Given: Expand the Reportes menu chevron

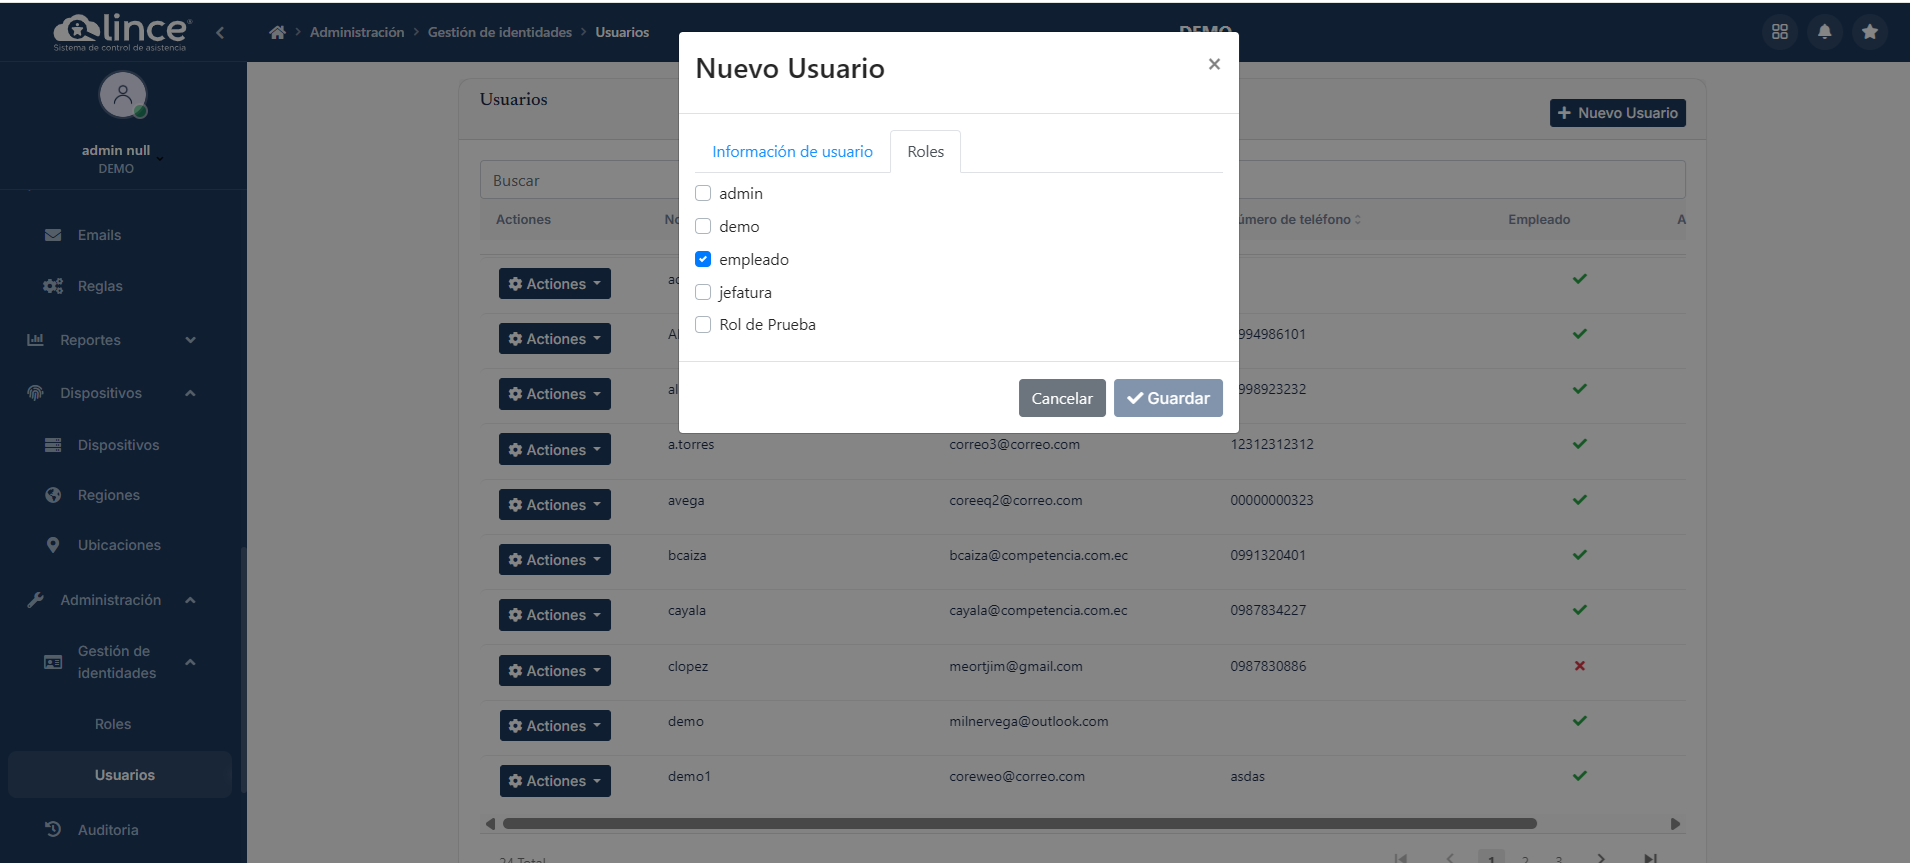Looking at the screenshot, I should 190,340.
